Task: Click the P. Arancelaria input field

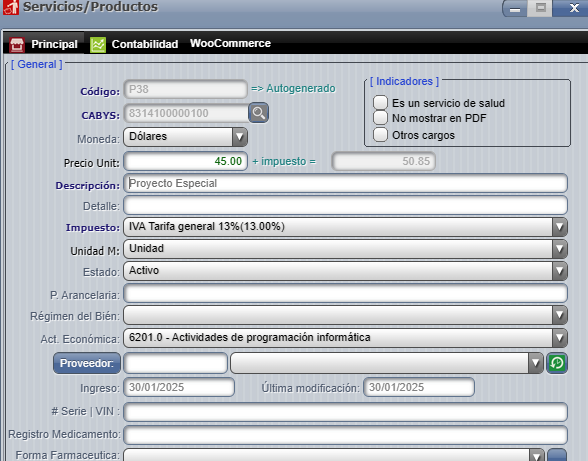Action: [345, 293]
